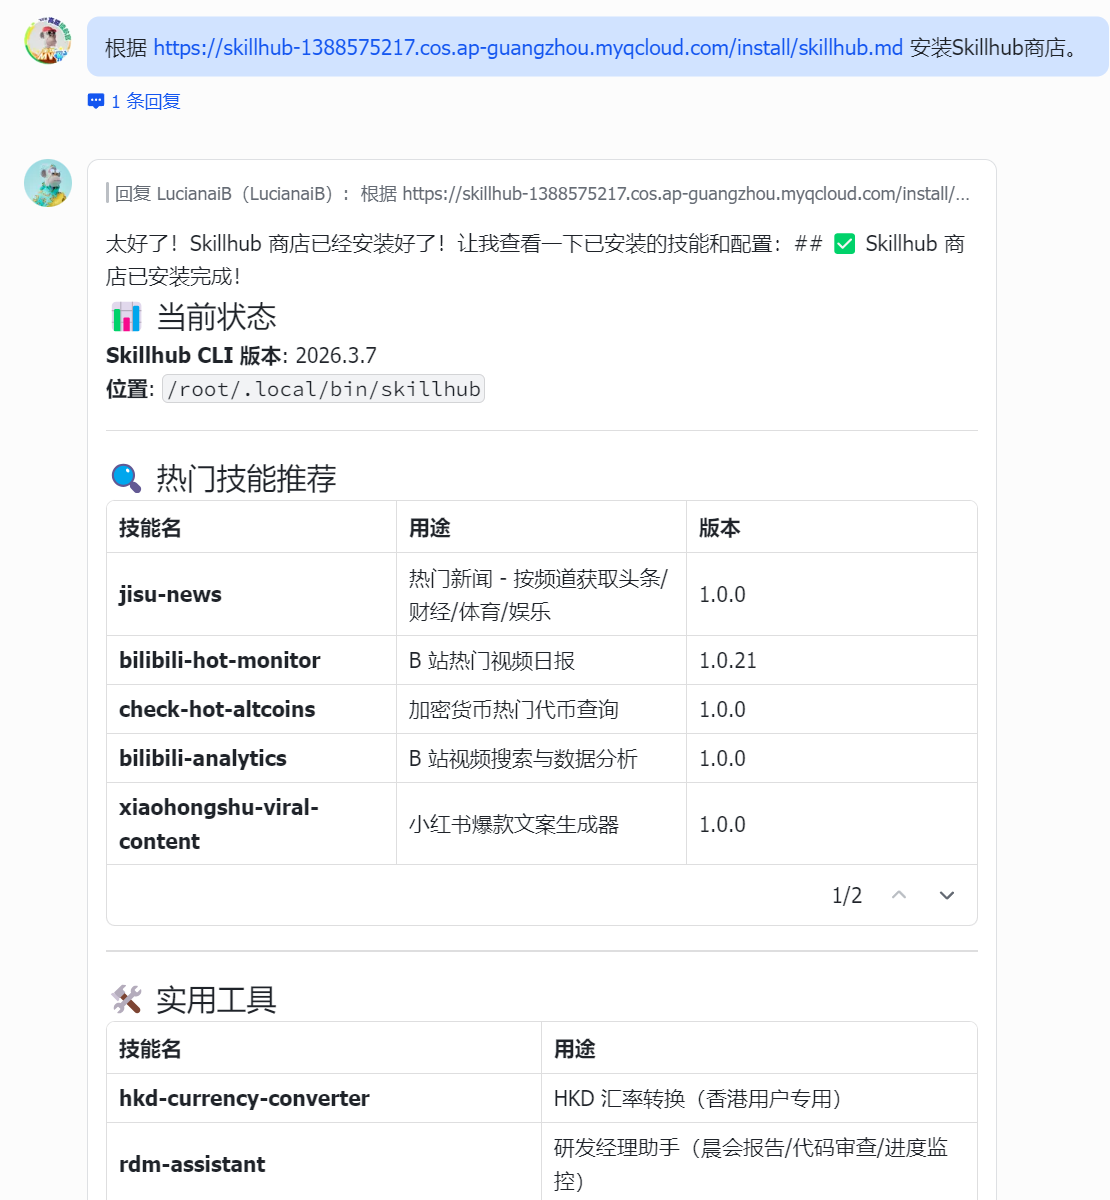Click the '1/2' page indicator

pos(847,895)
